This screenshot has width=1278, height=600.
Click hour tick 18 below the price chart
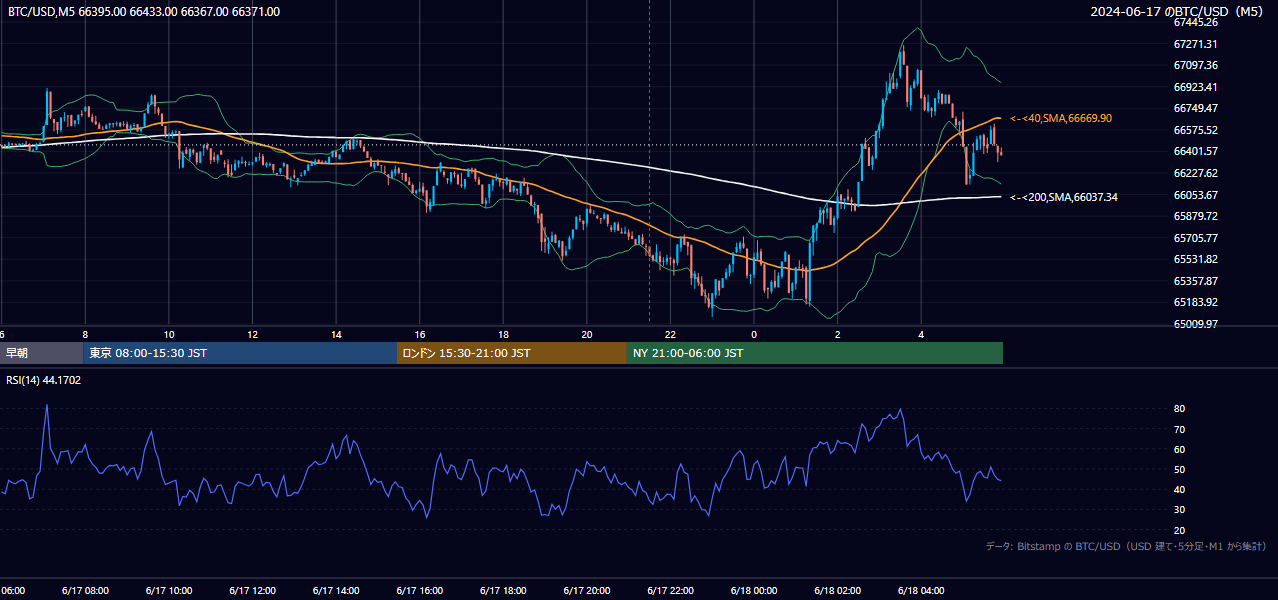pyautogui.click(x=503, y=334)
